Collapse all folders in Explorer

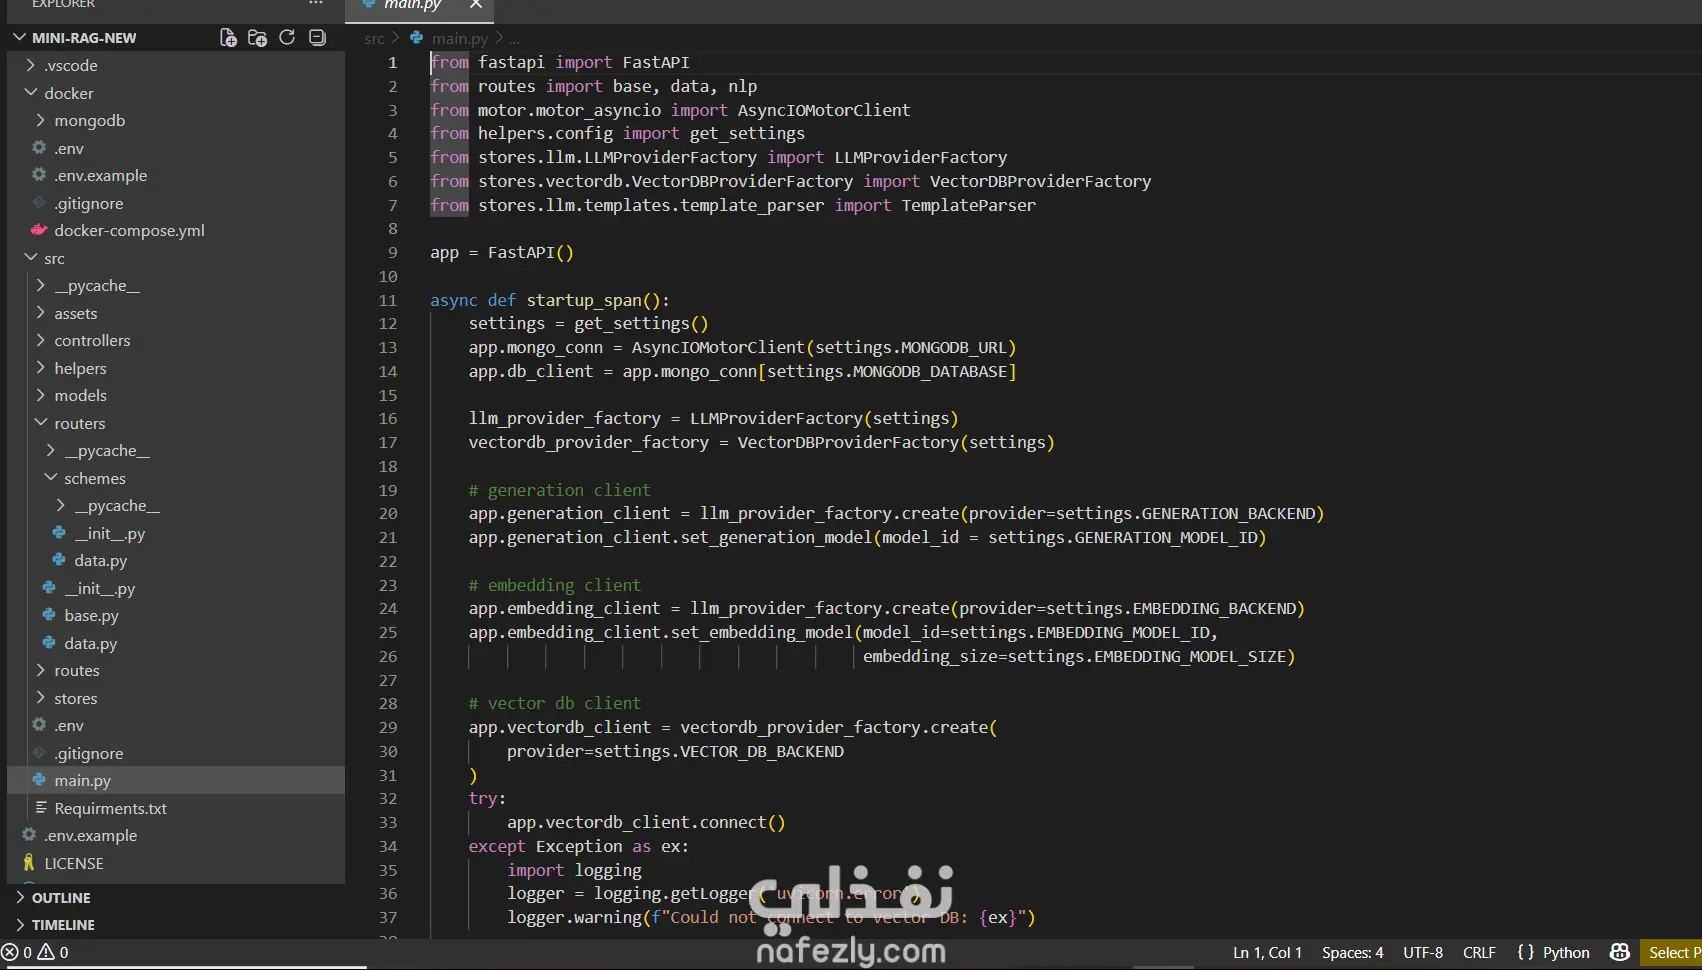[x=317, y=38]
